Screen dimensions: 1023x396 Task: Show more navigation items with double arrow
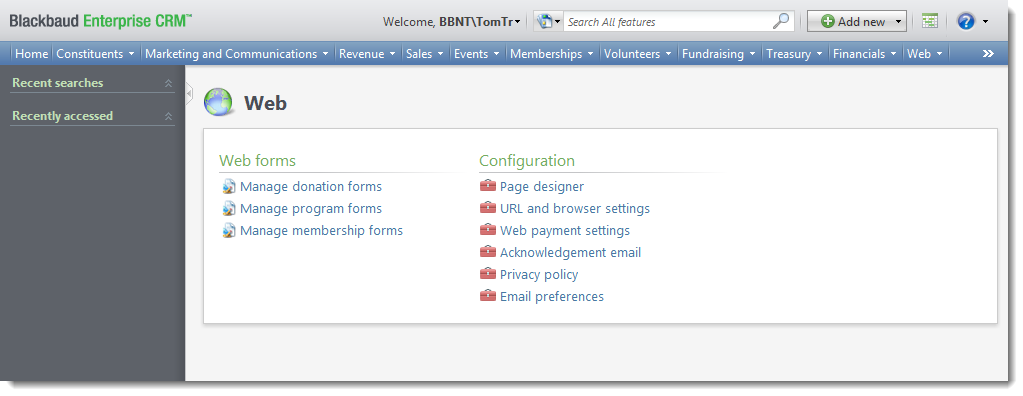point(988,54)
